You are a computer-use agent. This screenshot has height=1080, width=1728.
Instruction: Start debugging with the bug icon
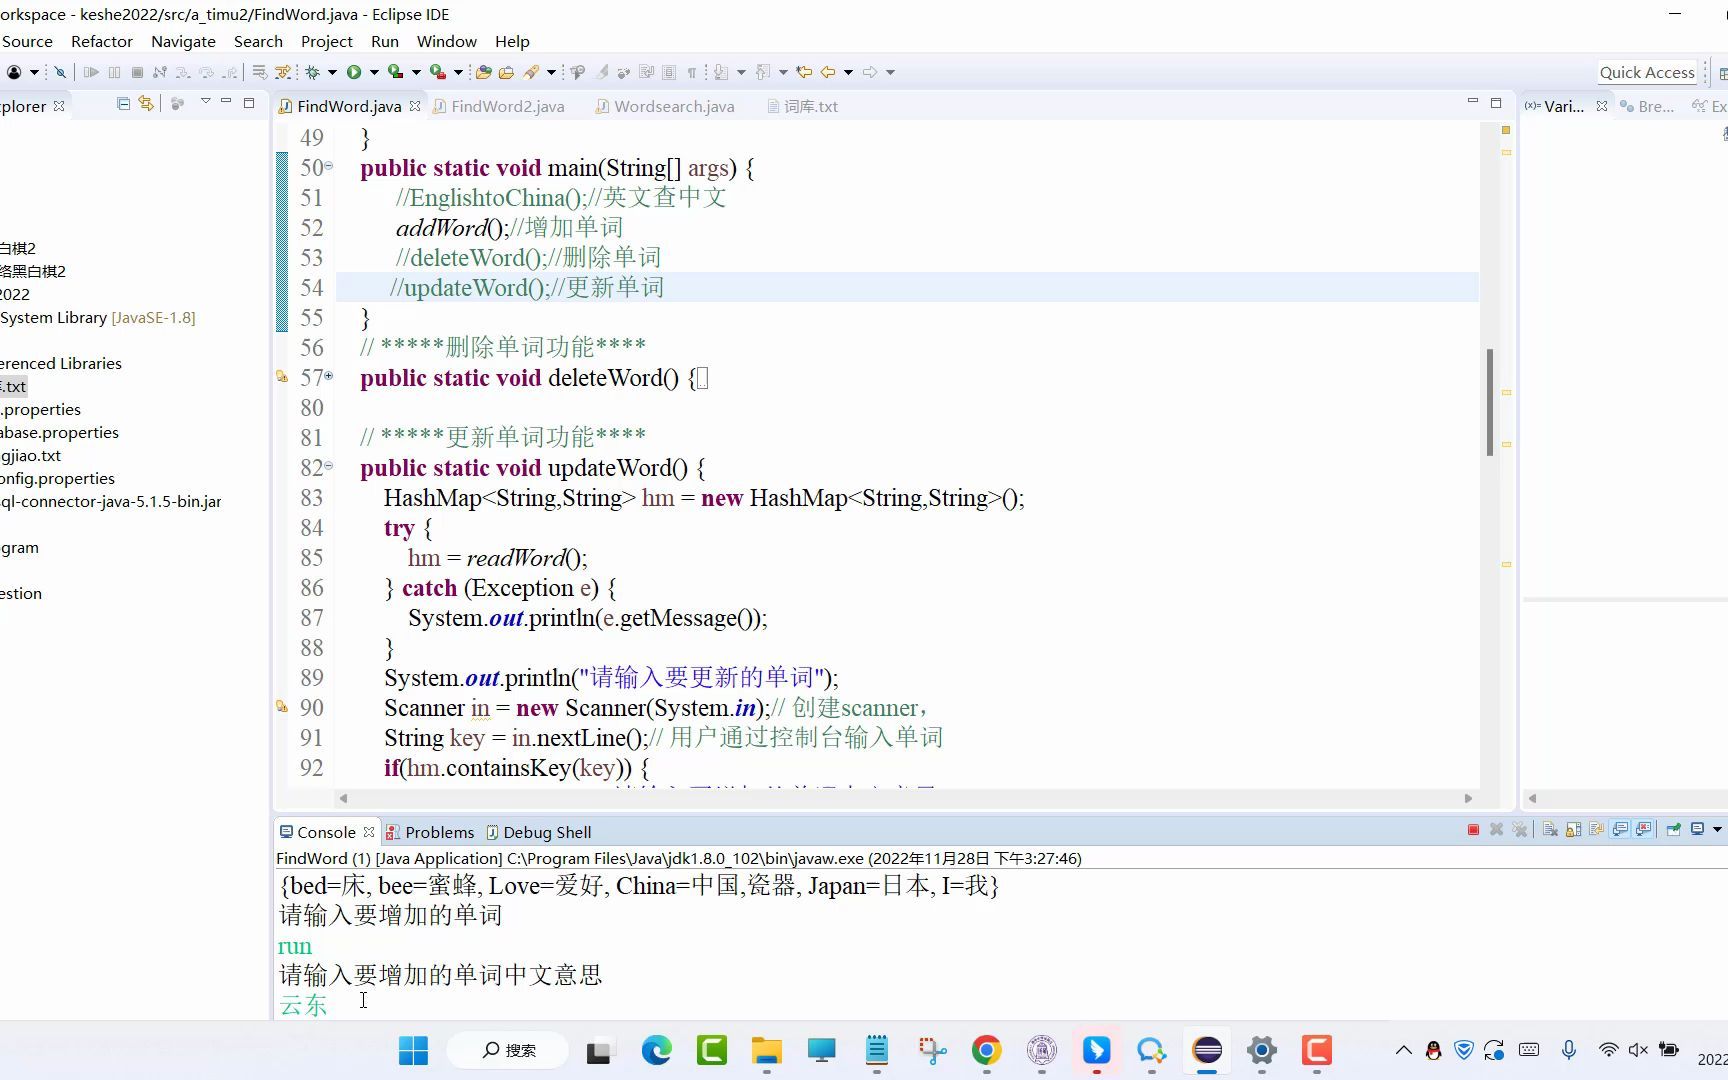pyautogui.click(x=313, y=72)
